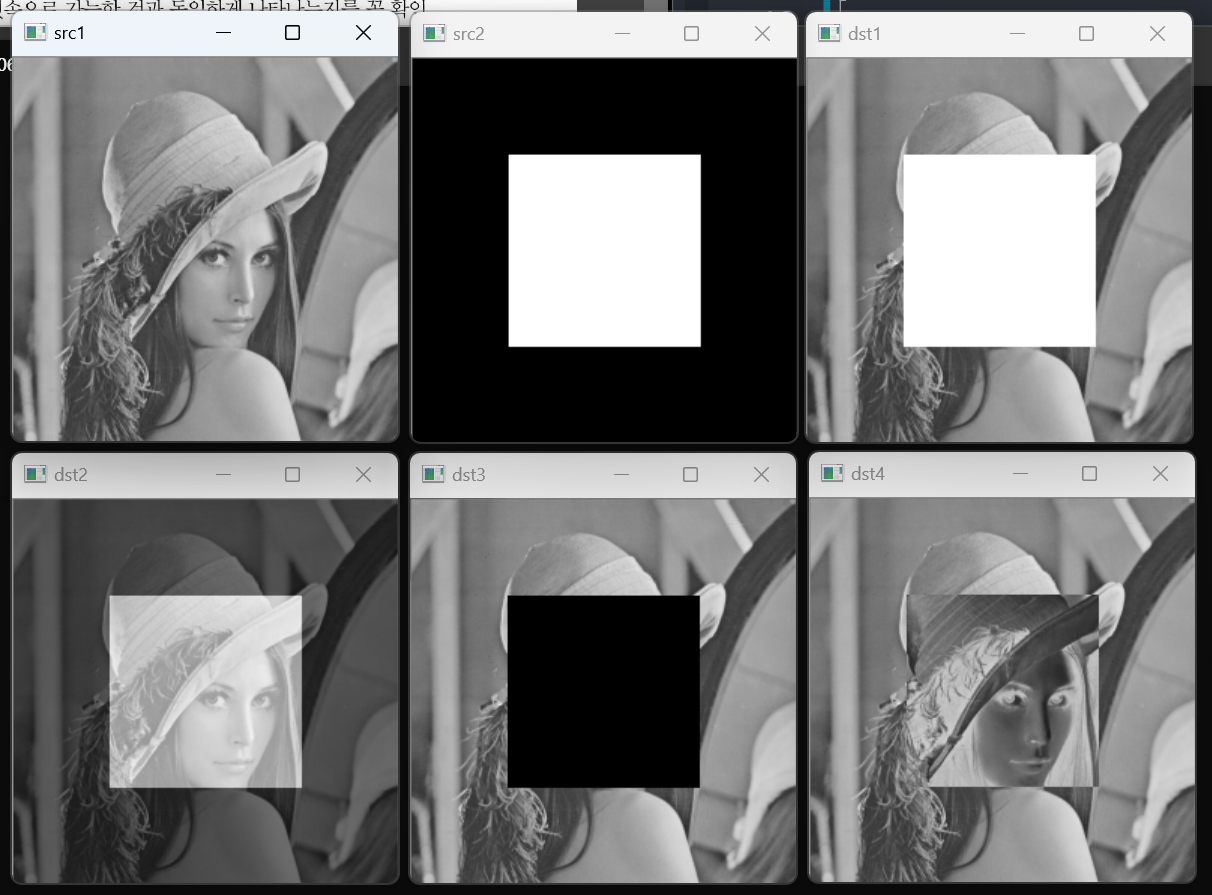Viewport: 1212px width, 895px height.
Task: Close the src2 window
Action: pos(762,34)
